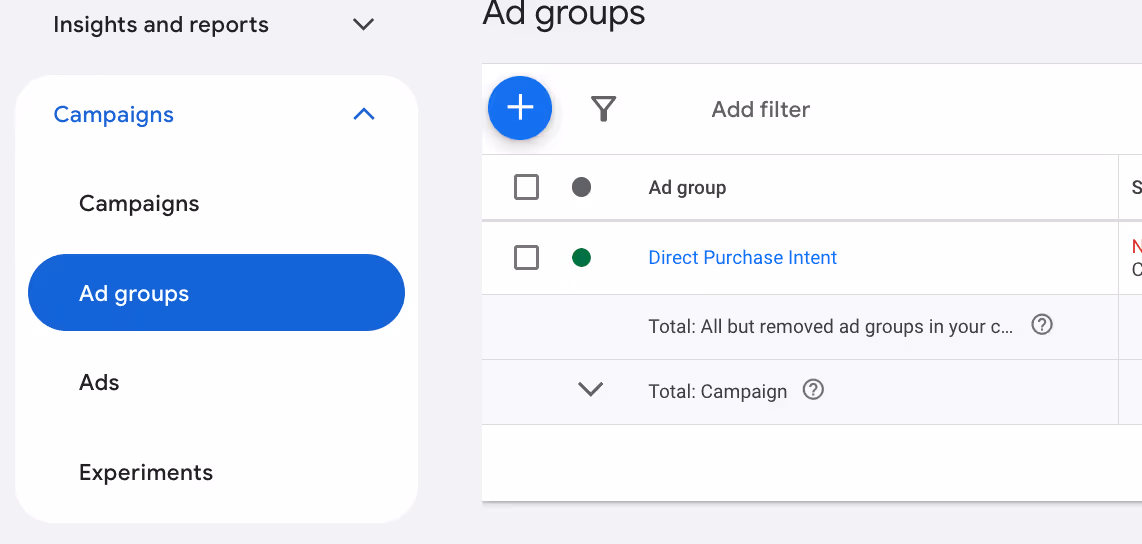Screen dimensions: 1142x544
Task: Open the filter funnel icon
Action: pyautogui.click(x=603, y=109)
